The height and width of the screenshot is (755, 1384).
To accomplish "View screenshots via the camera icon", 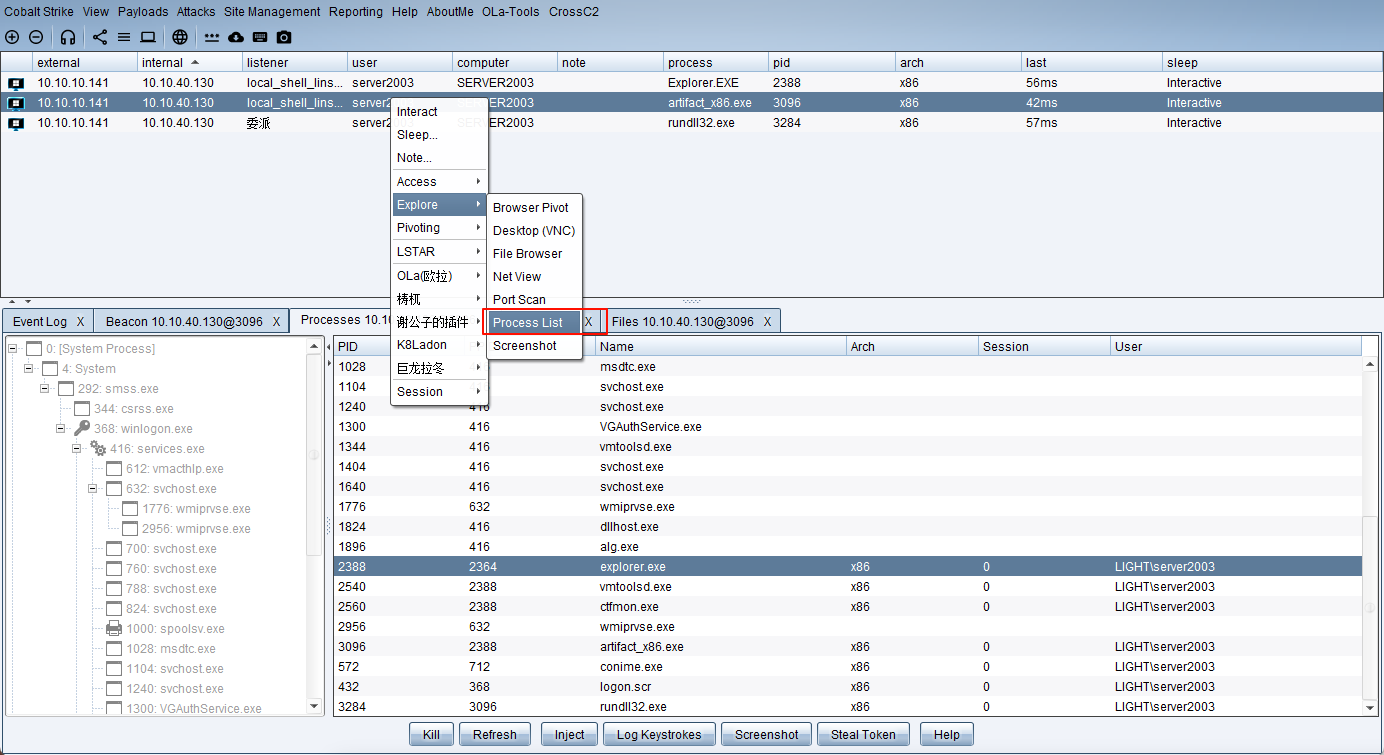I will click(284, 37).
